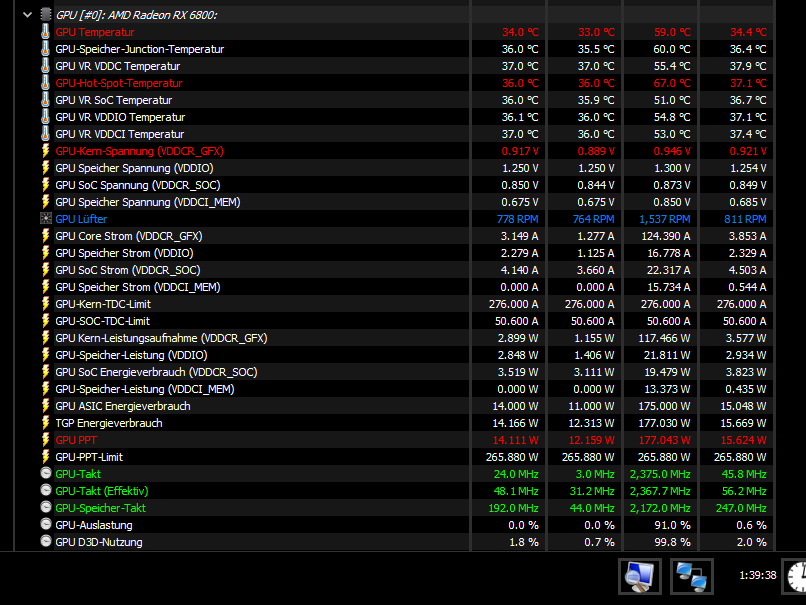Image resolution: width=806 pixels, height=605 pixels.
Task: Click the 67.0 °C hot spot maximum value
Action: (x=672, y=83)
